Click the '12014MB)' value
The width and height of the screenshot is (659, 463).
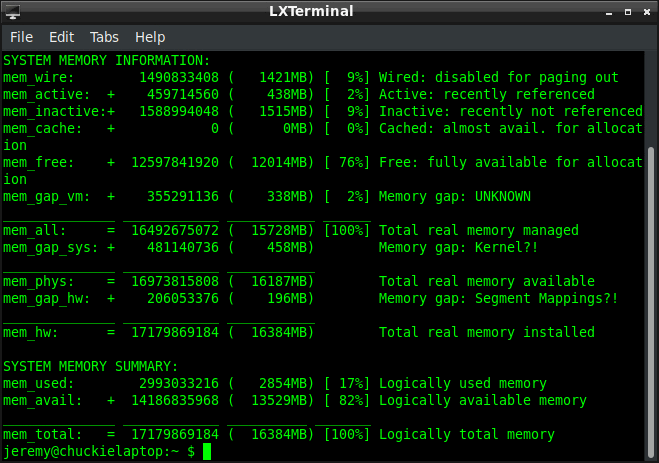[282, 163]
